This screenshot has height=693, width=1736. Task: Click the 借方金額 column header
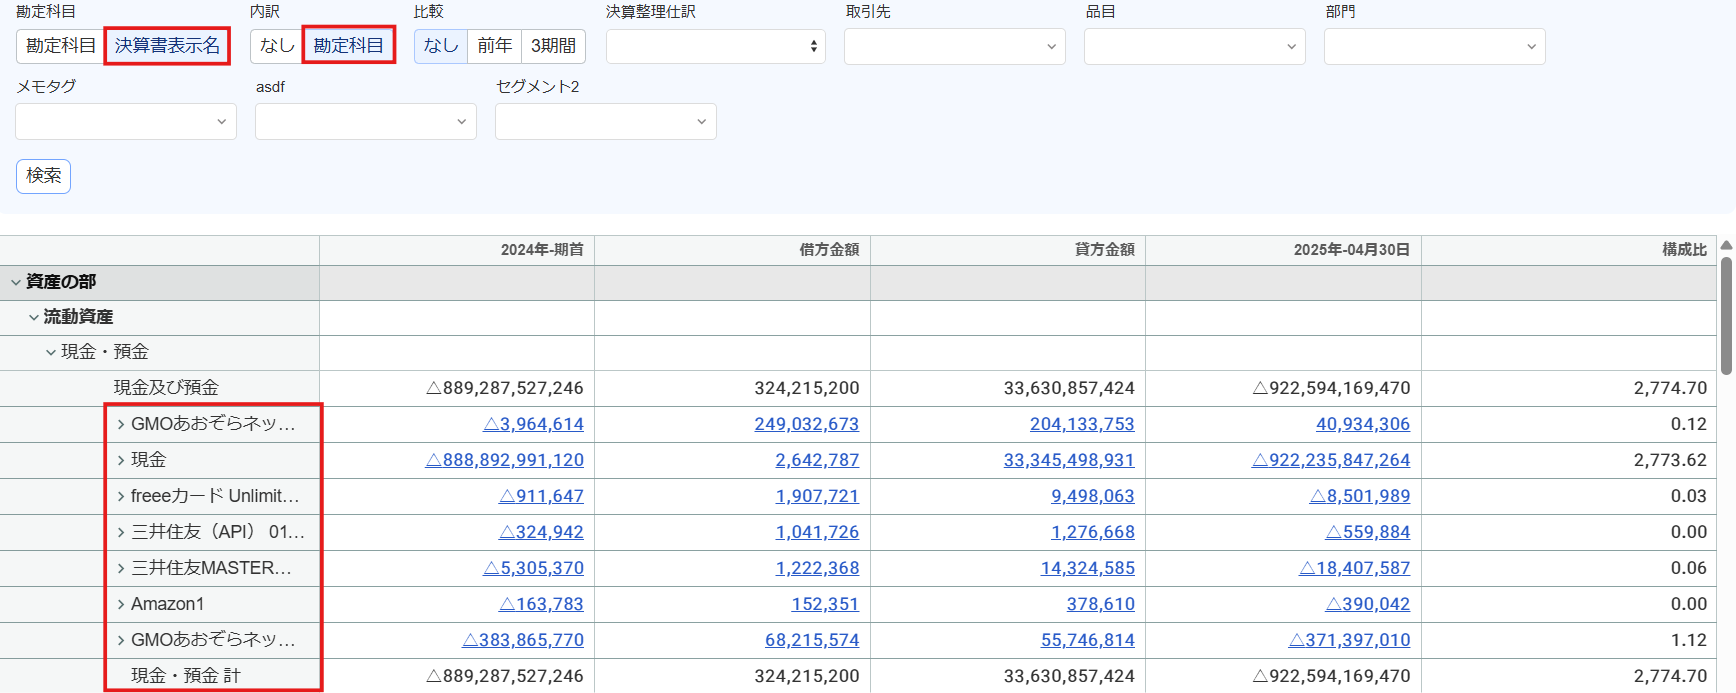click(x=733, y=250)
